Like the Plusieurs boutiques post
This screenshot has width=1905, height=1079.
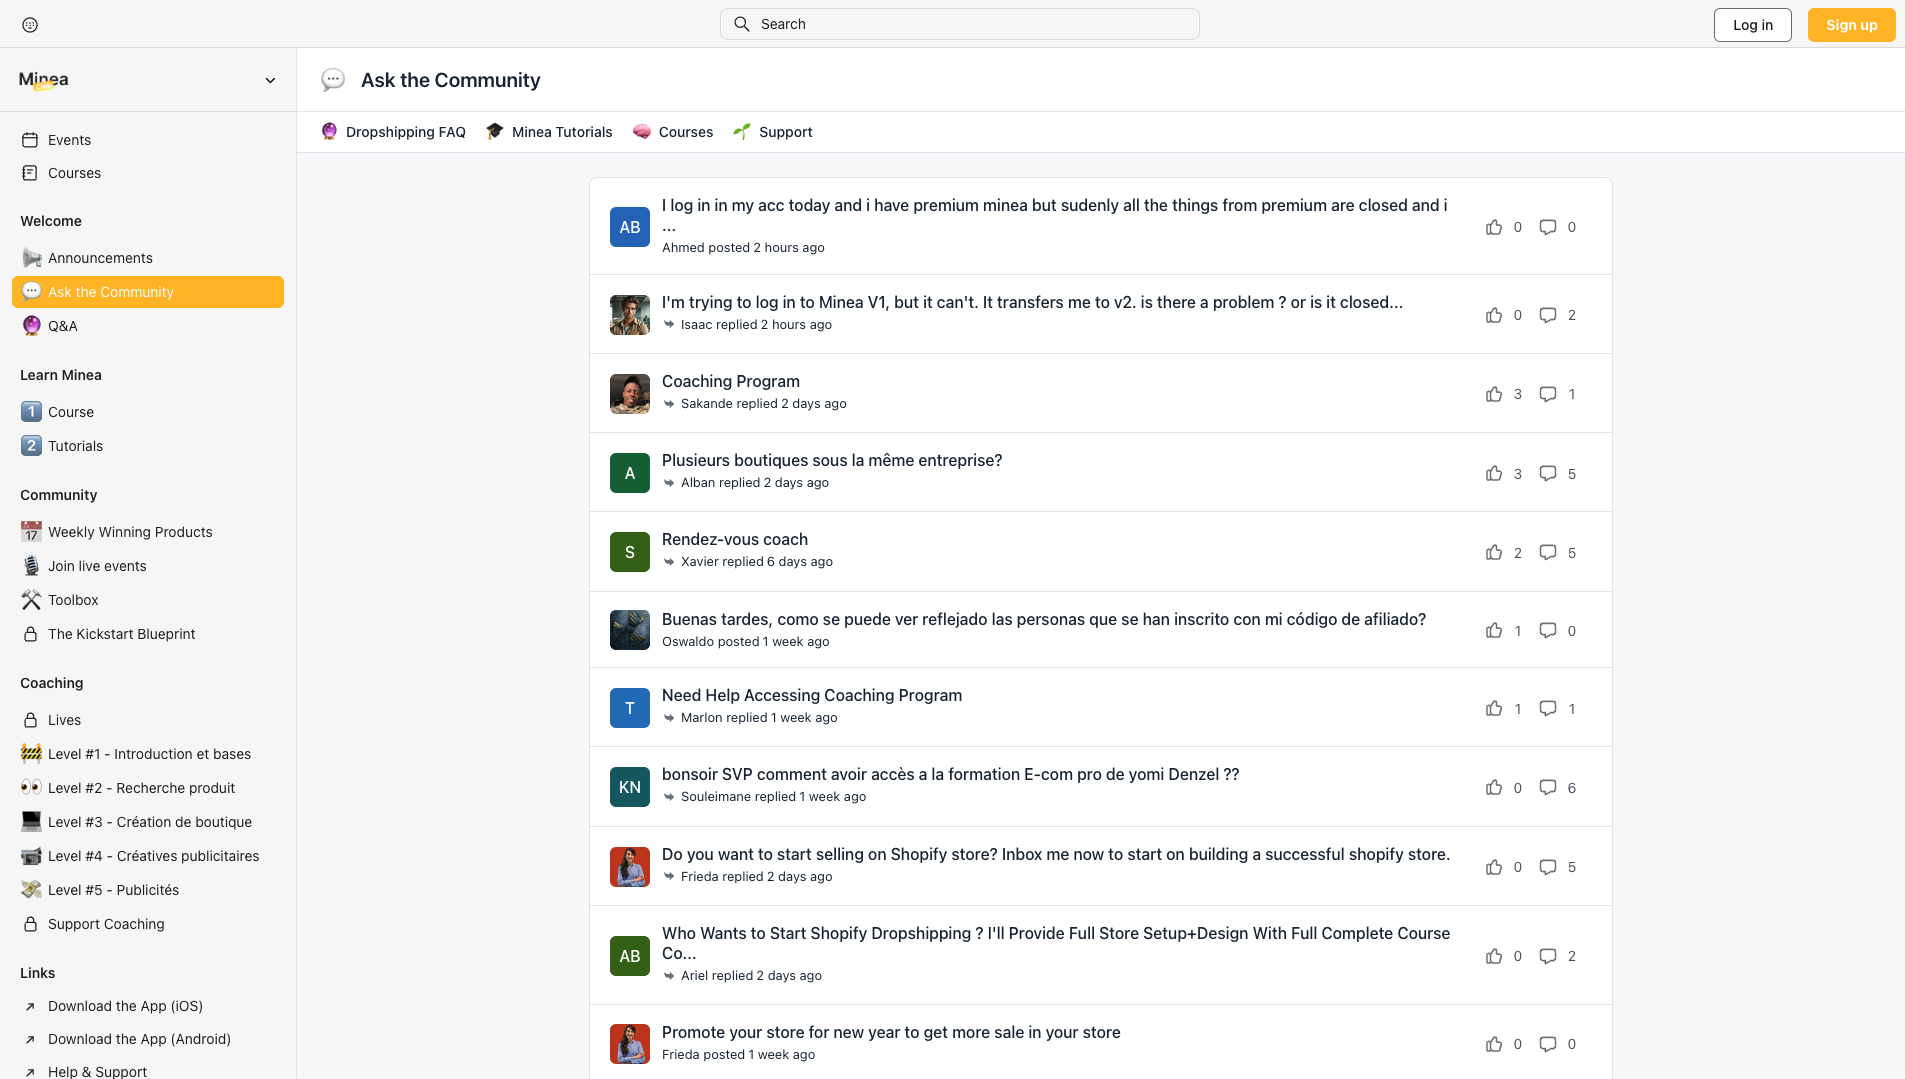click(x=1493, y=473)
